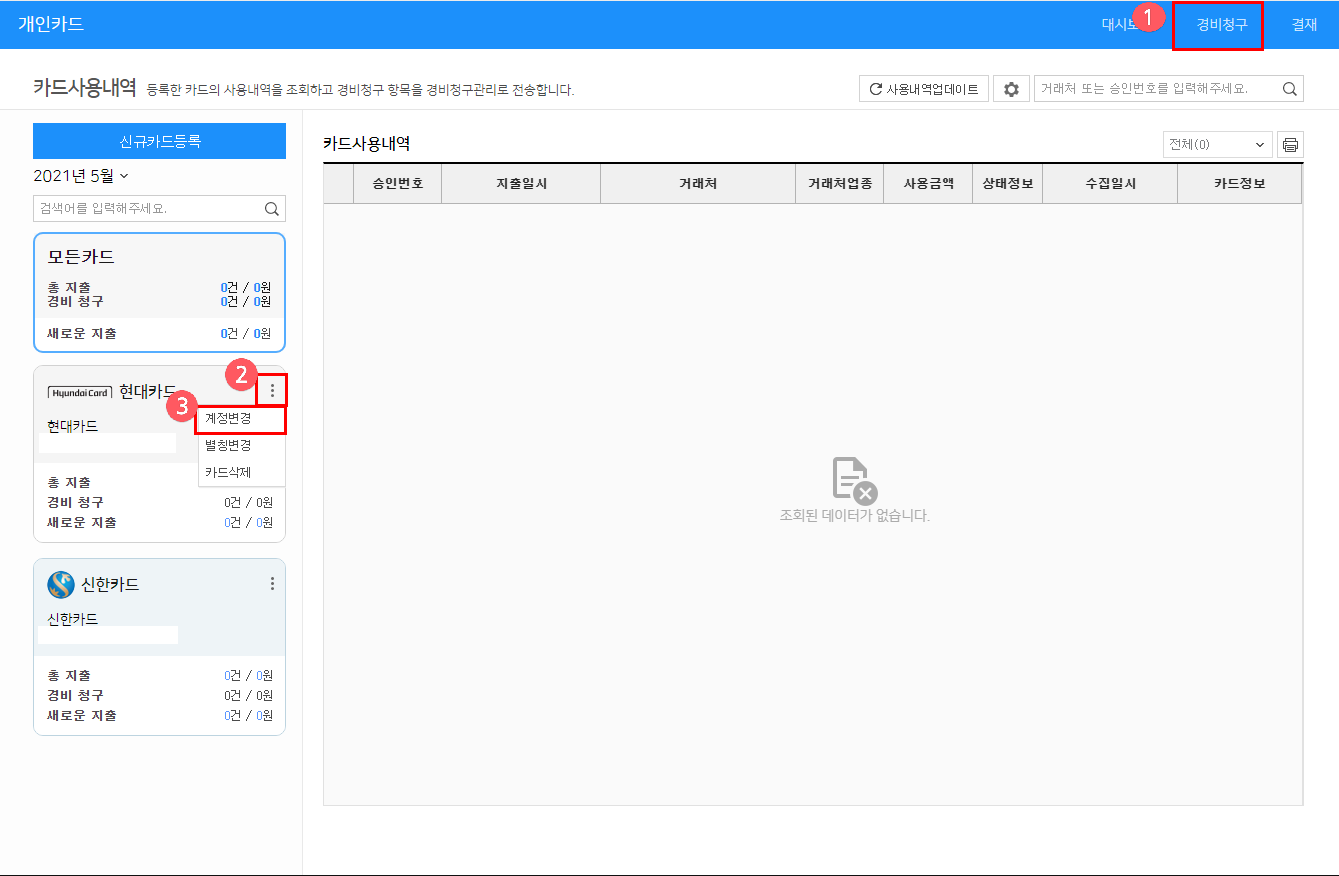Click the magnifier icon in top search box
This screenshot has width=1339, height=876.
(1290, 89)
